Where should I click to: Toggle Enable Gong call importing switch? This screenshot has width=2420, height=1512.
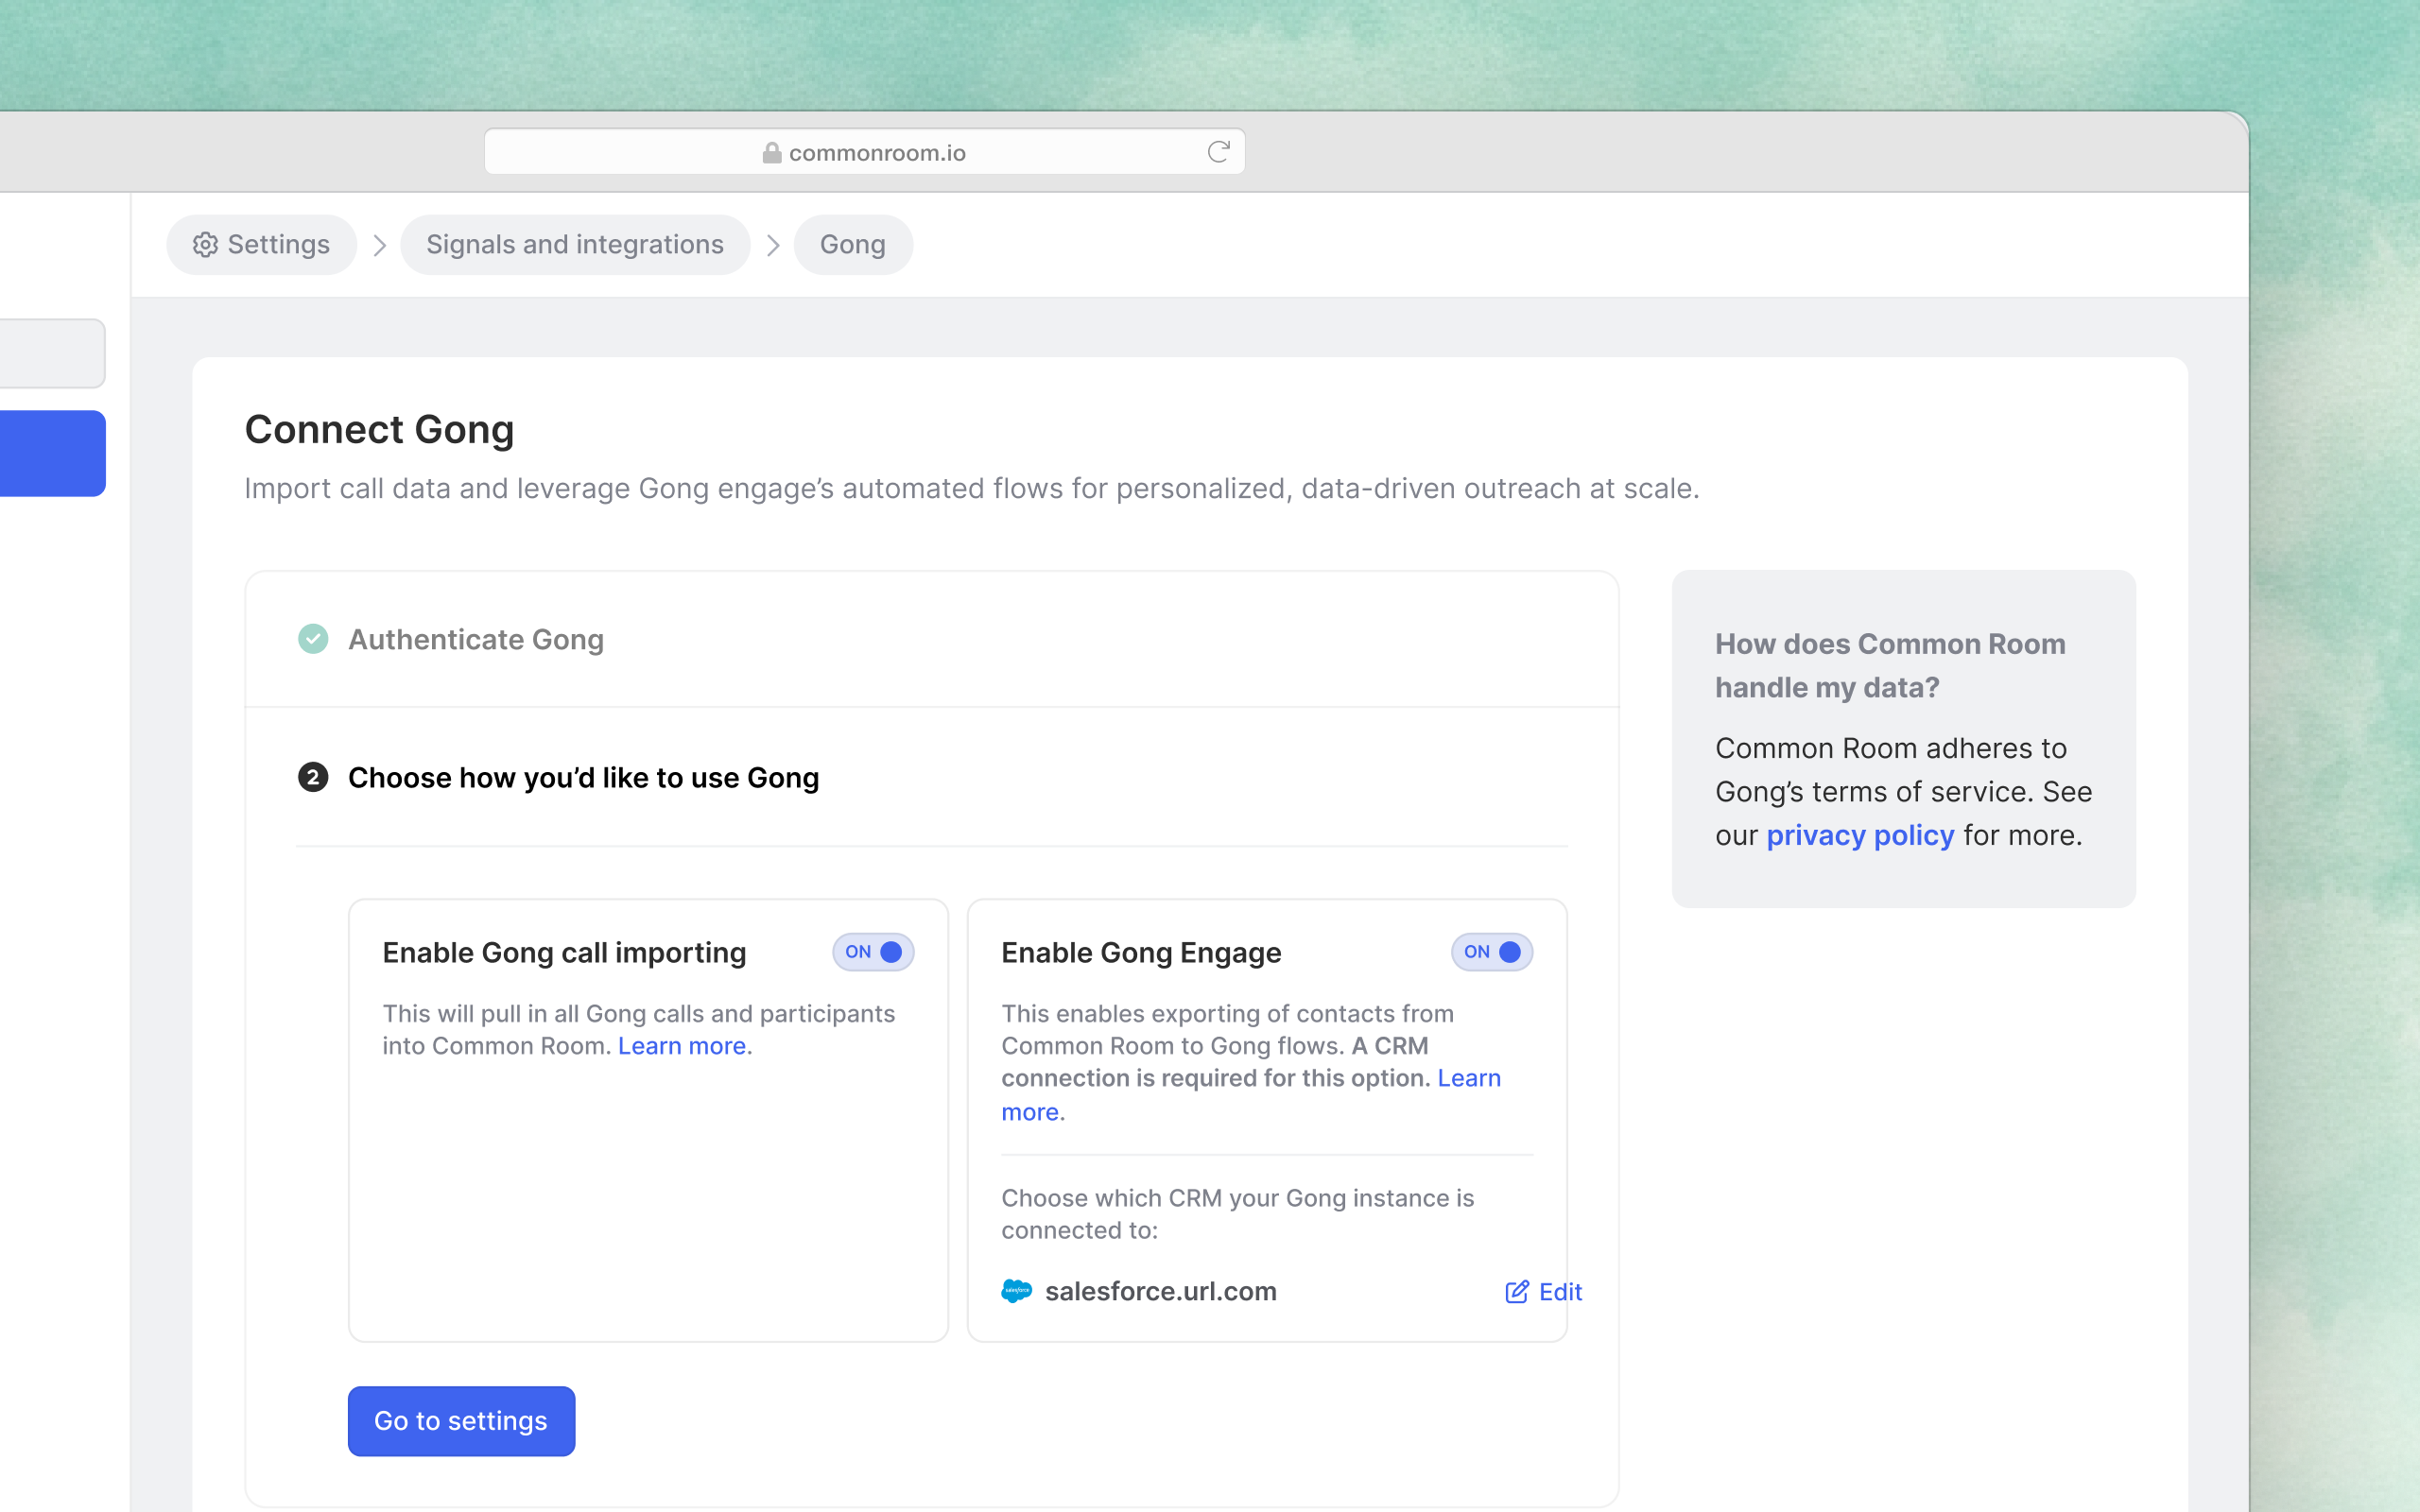click(873, 952)
